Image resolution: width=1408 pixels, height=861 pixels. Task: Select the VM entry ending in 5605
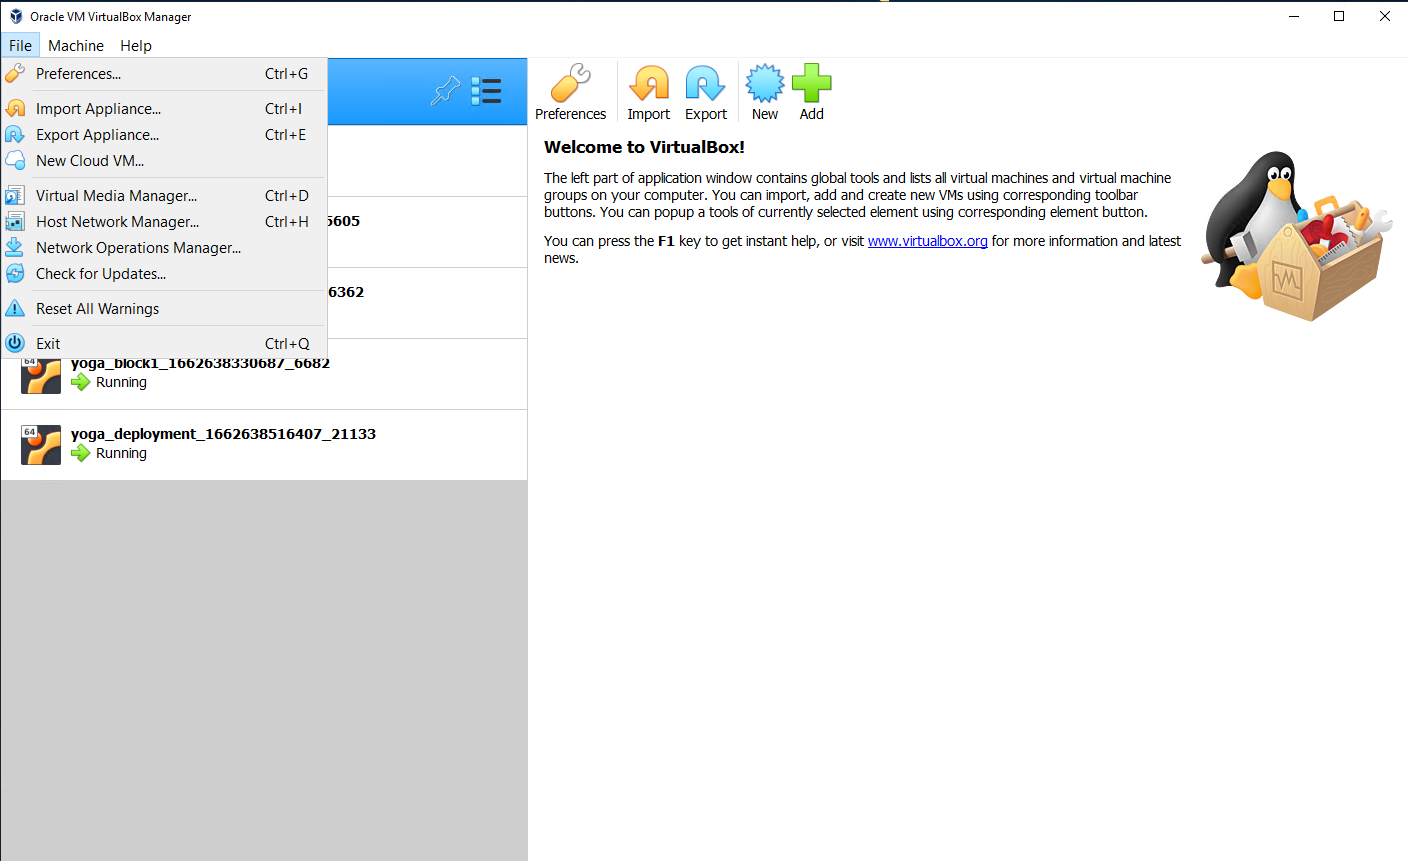coord(427,232)
